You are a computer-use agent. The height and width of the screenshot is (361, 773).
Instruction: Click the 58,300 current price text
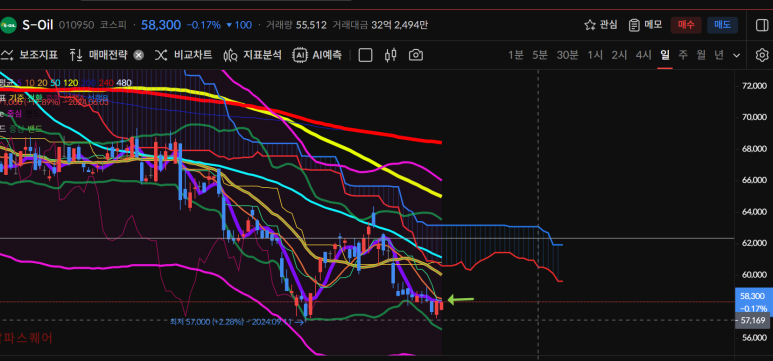click(161, 25)
